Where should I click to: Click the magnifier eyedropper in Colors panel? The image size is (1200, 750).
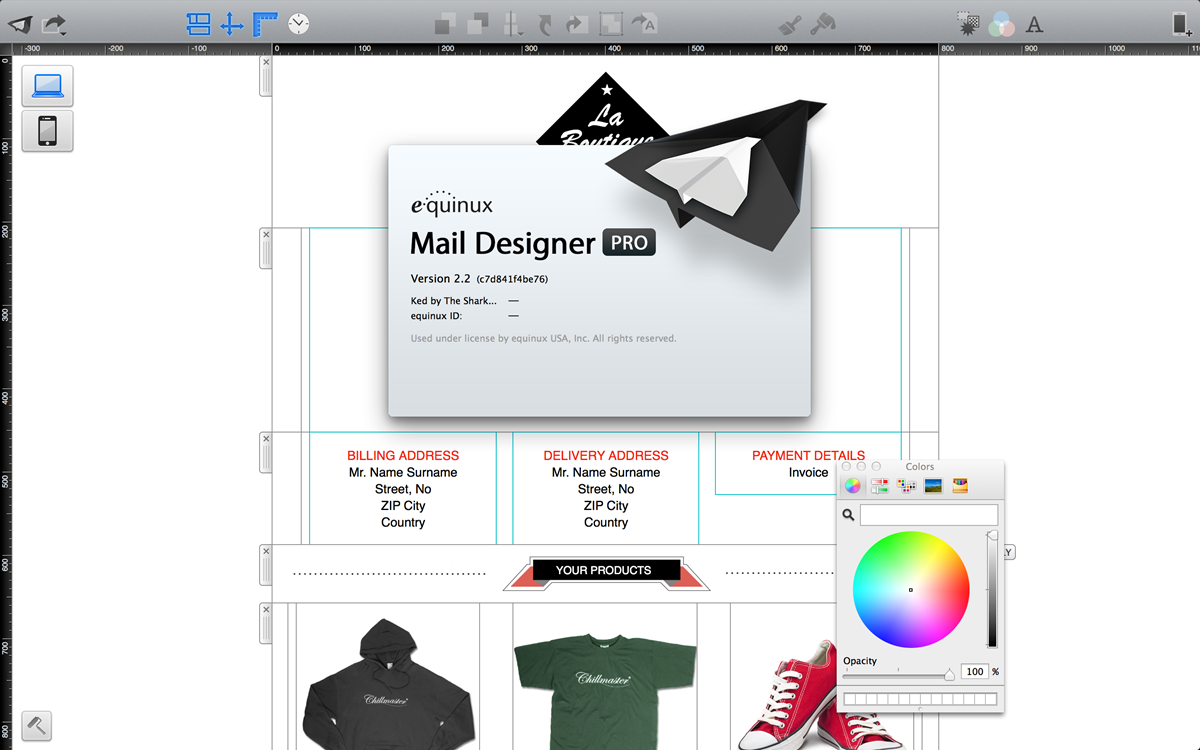849,515
